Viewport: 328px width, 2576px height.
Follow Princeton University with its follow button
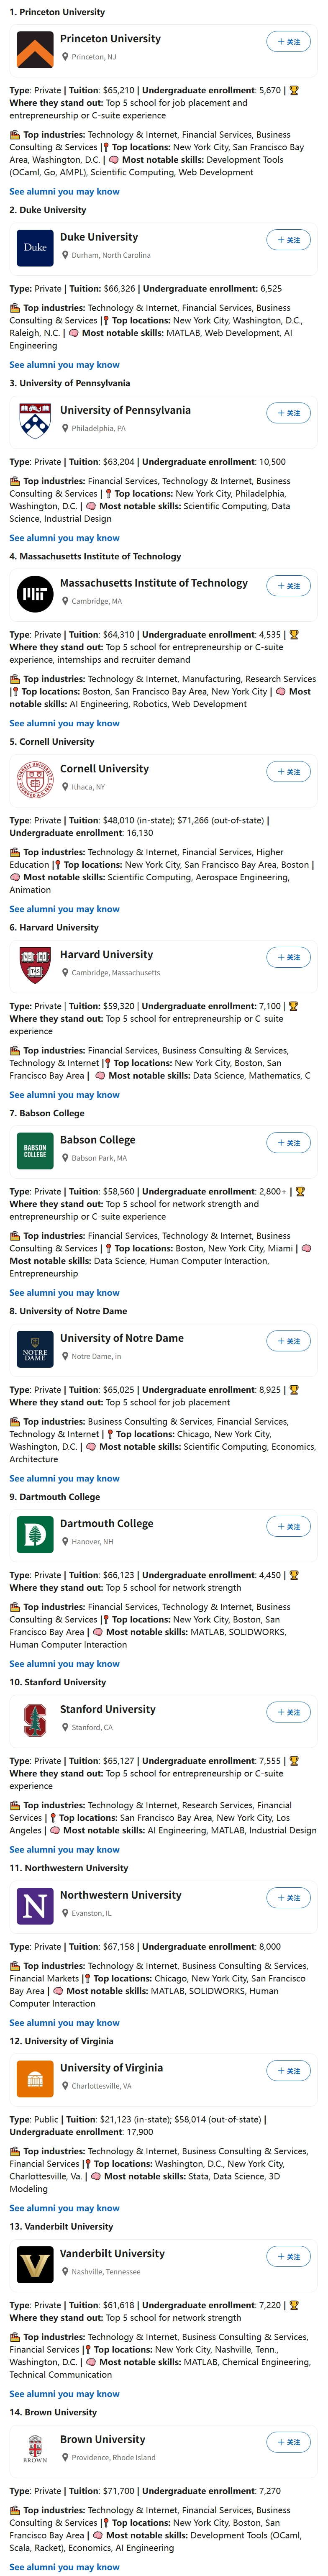(288, 42)
